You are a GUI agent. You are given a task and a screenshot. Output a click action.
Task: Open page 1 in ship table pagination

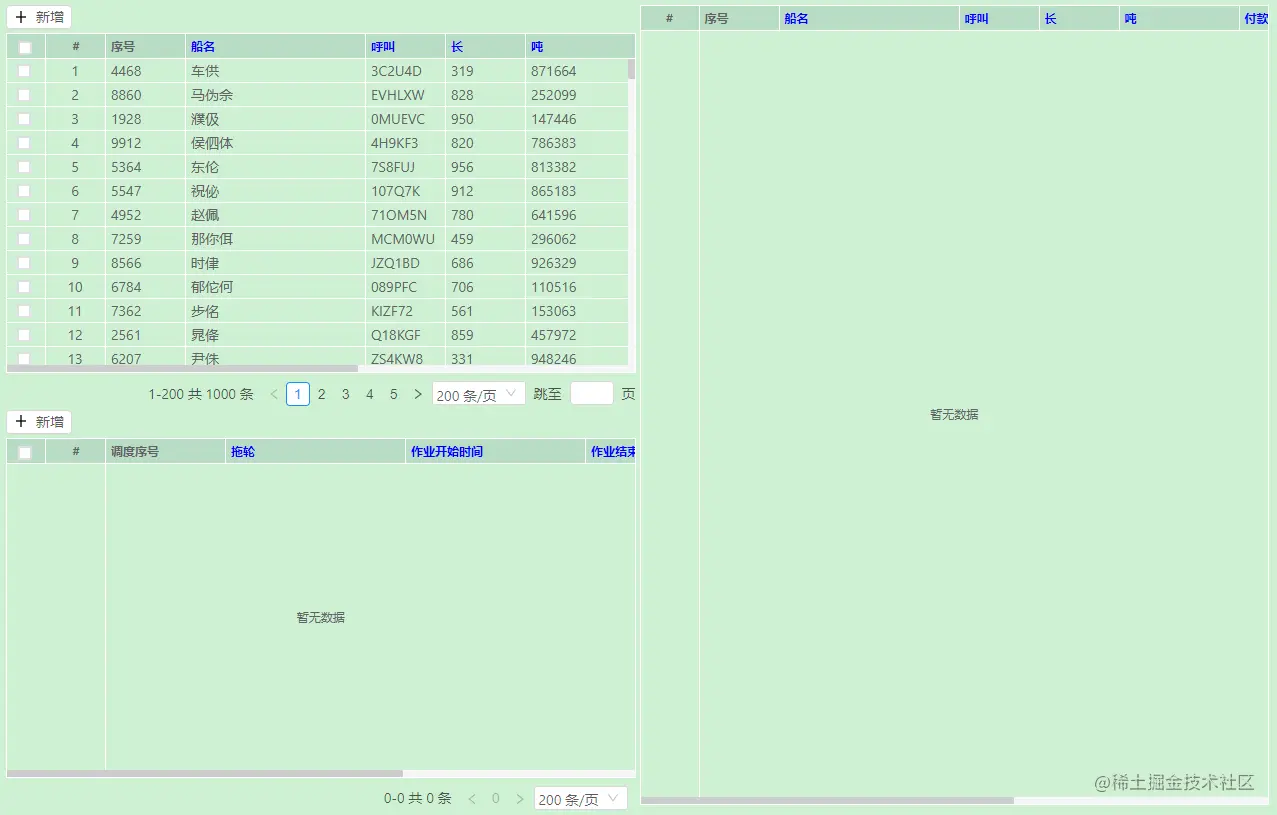point(298,394)
